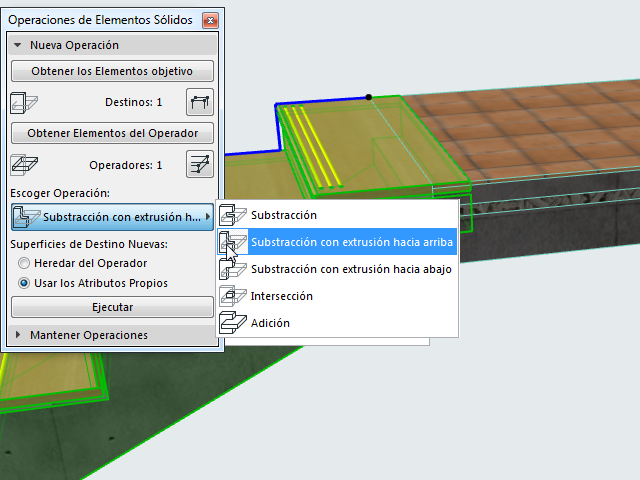Click the downward extrusion subtraction icon
Screen dimensions: 640x480
[x=233, y=269]
